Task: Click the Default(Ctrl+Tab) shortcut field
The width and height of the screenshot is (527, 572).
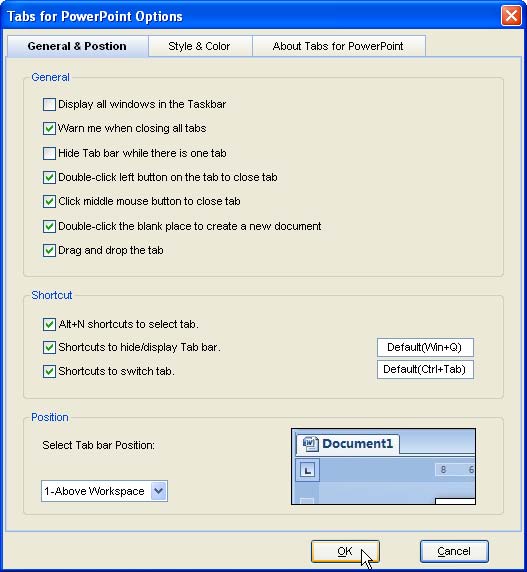Action: point(425,370)
